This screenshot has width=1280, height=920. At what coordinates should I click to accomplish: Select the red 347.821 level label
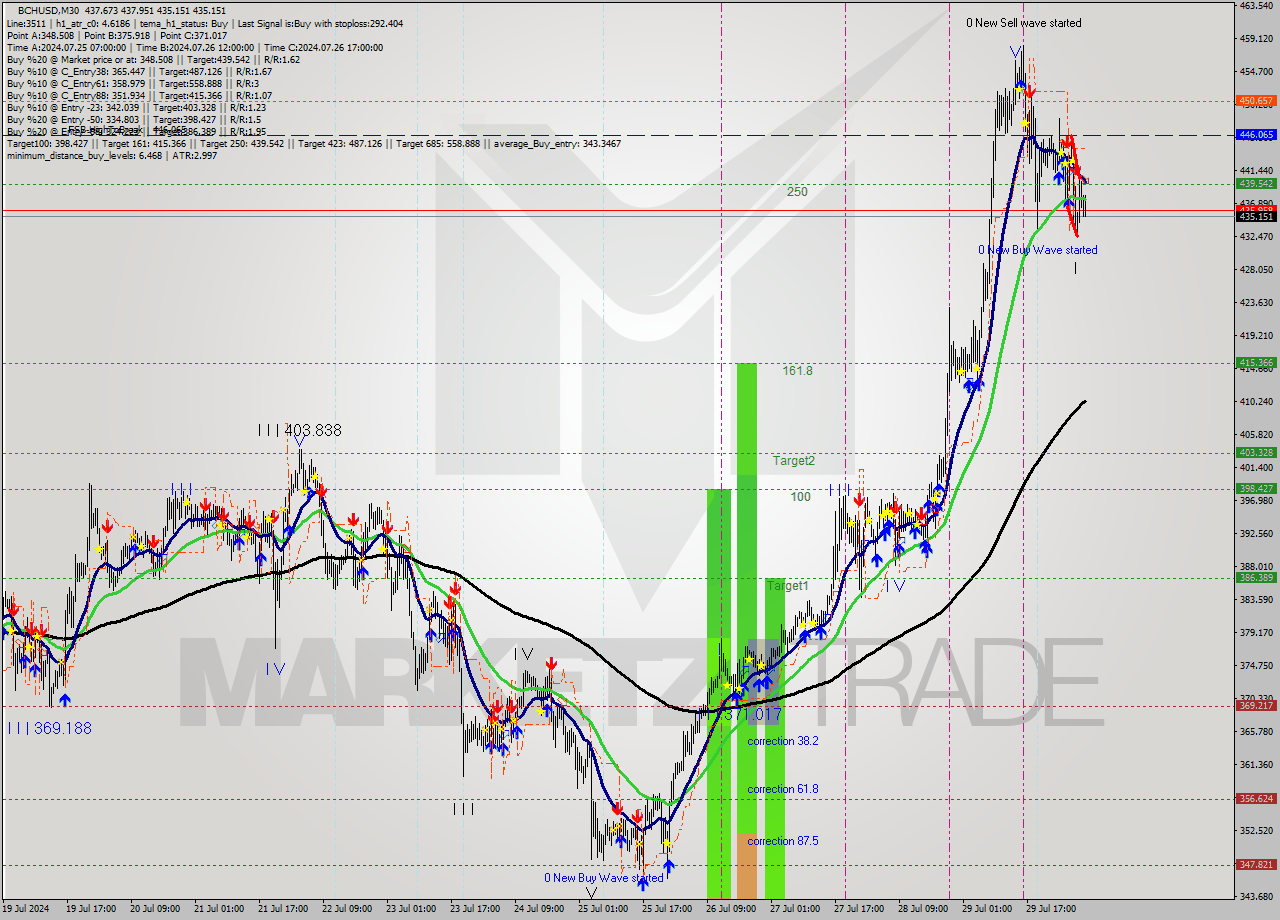pyautogui.click(x=1255, y=864)
